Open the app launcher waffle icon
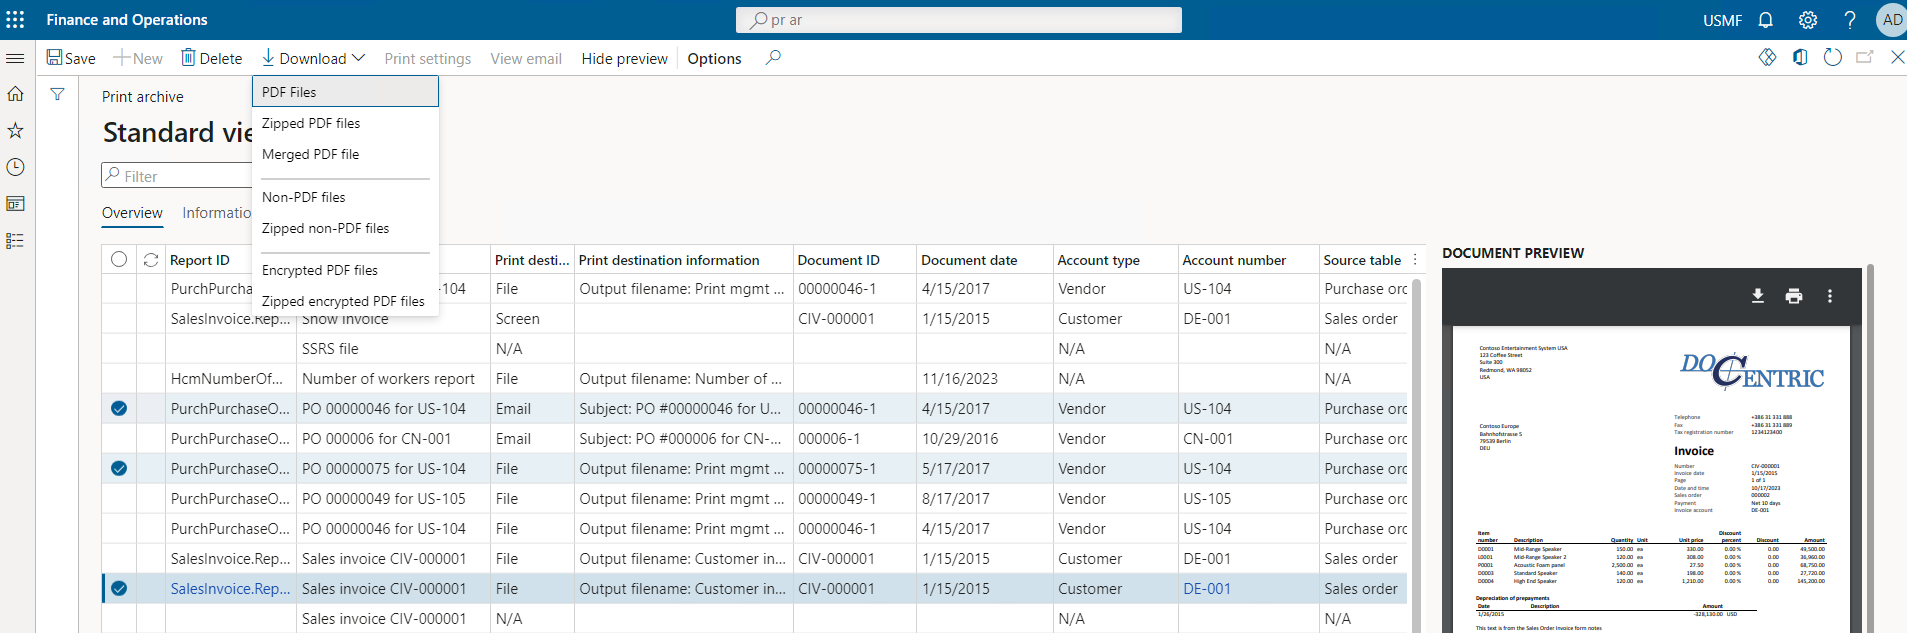This screenshot has height=633, width=1907. click(x=15, y=20)
